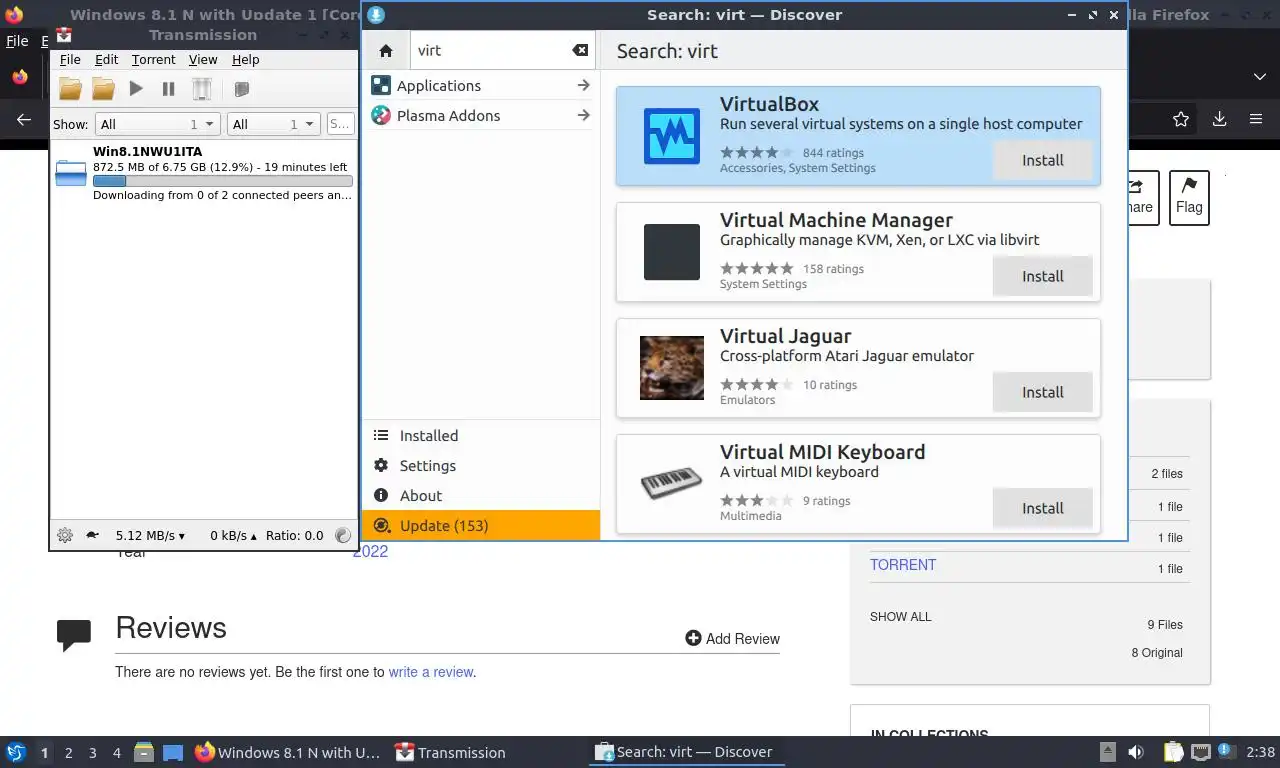Remove torrent using trash icon in Transmission
1280x768 pixels.
click(x=202, y=89)
